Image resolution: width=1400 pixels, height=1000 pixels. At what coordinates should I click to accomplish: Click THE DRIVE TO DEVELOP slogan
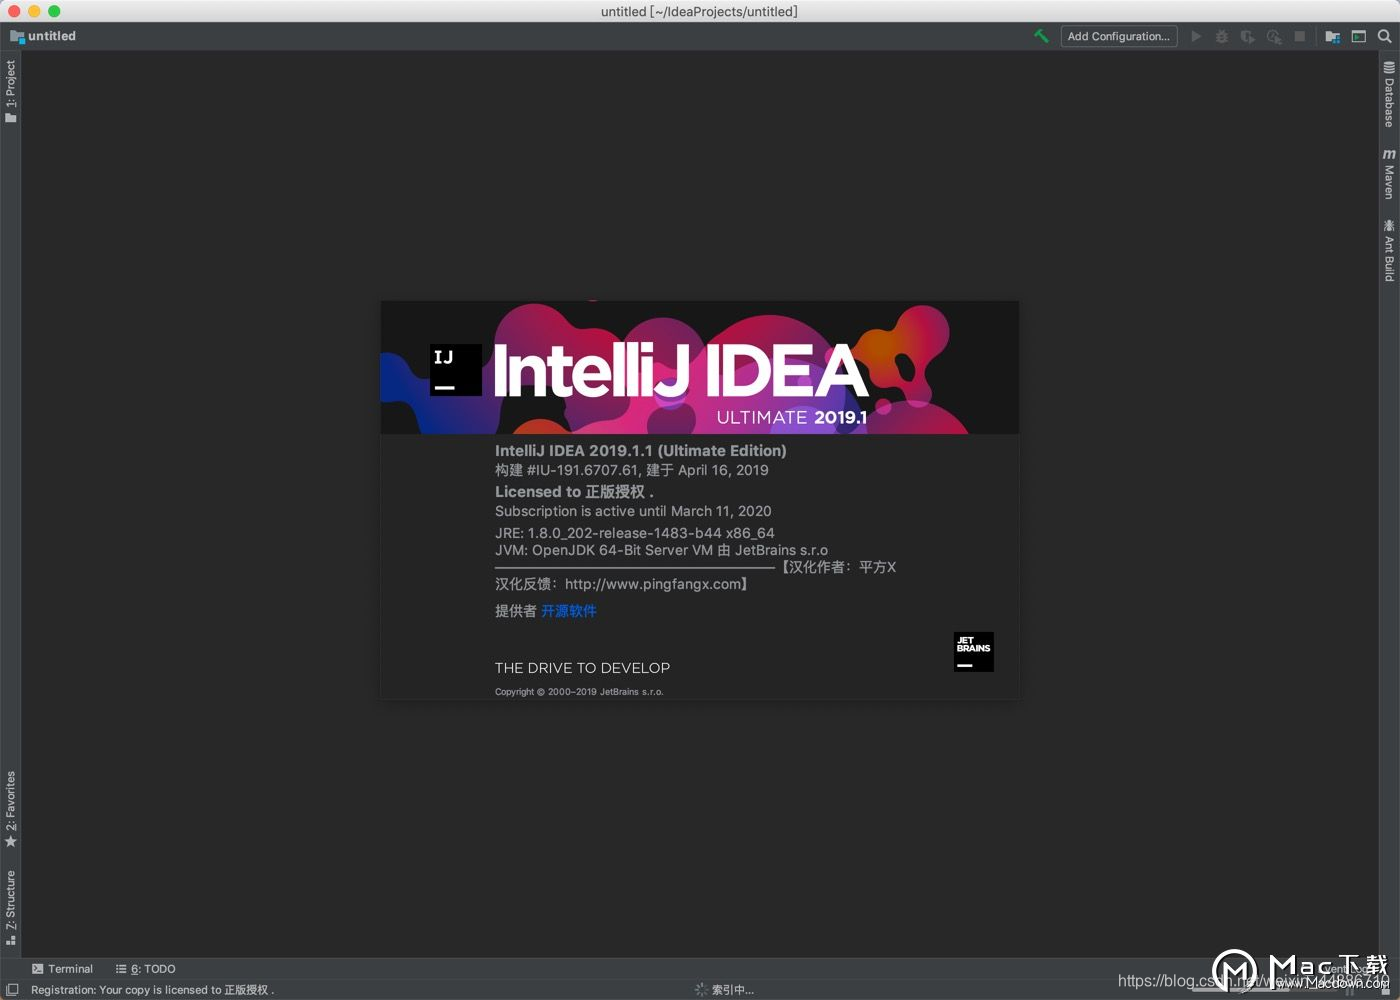coord(582,668)
